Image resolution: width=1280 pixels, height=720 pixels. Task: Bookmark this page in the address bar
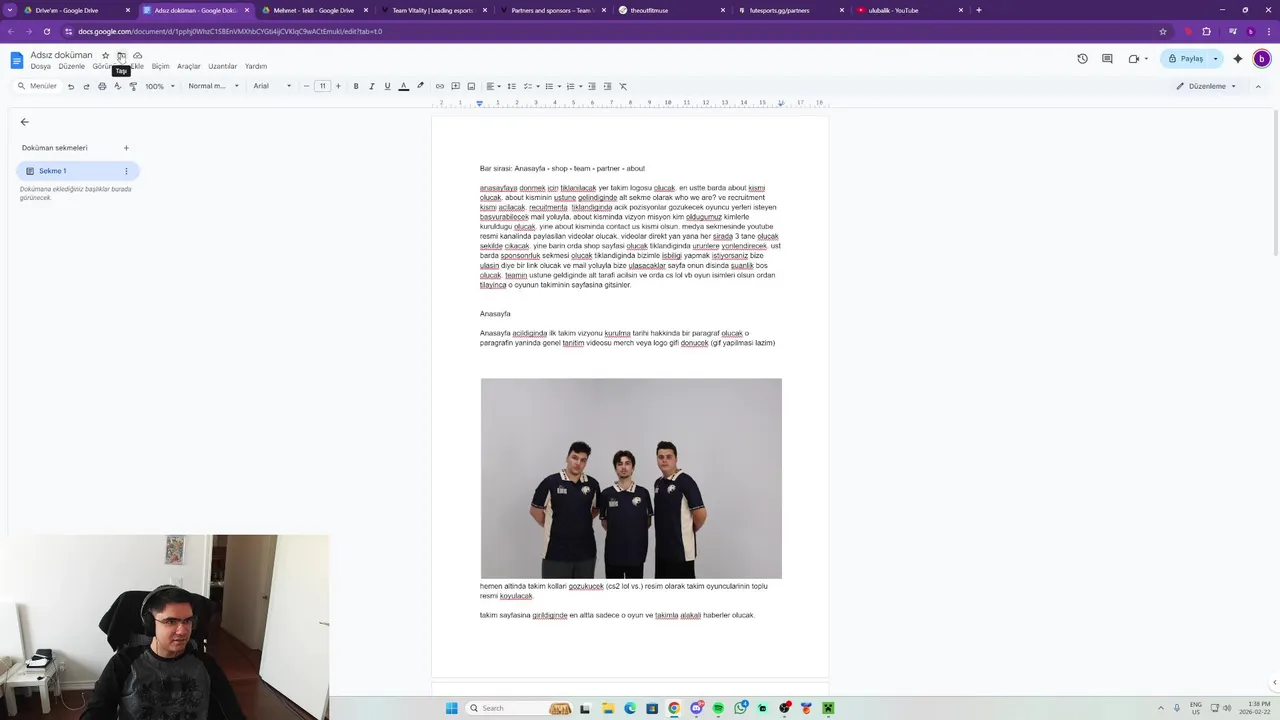click(1163, 31)
